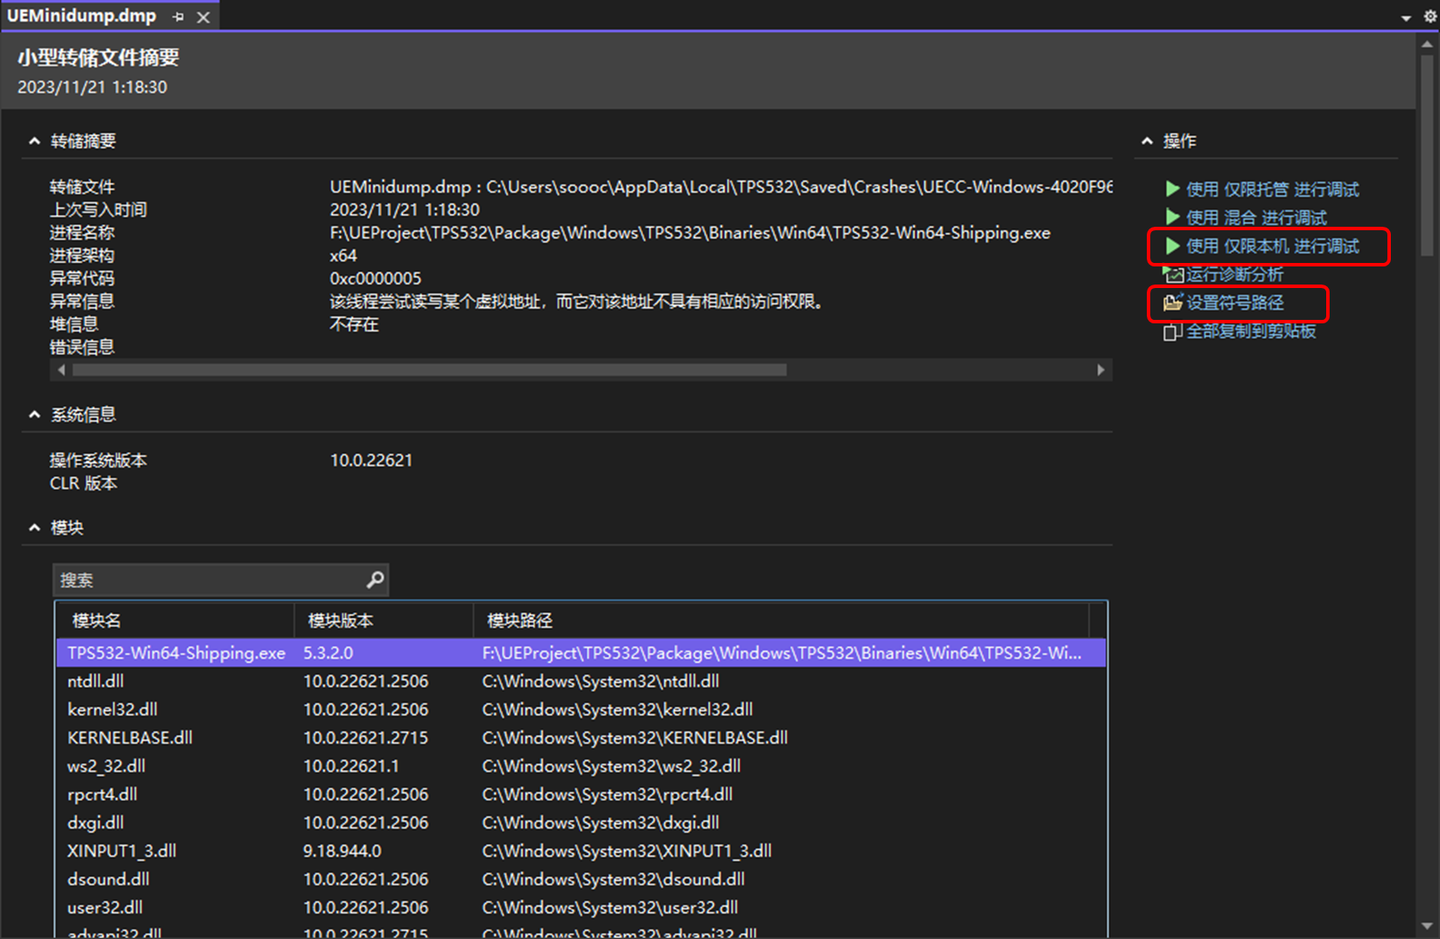Select the UEMinidump.dmp document tab
The image size is (1440, 939).
point(80,16)
